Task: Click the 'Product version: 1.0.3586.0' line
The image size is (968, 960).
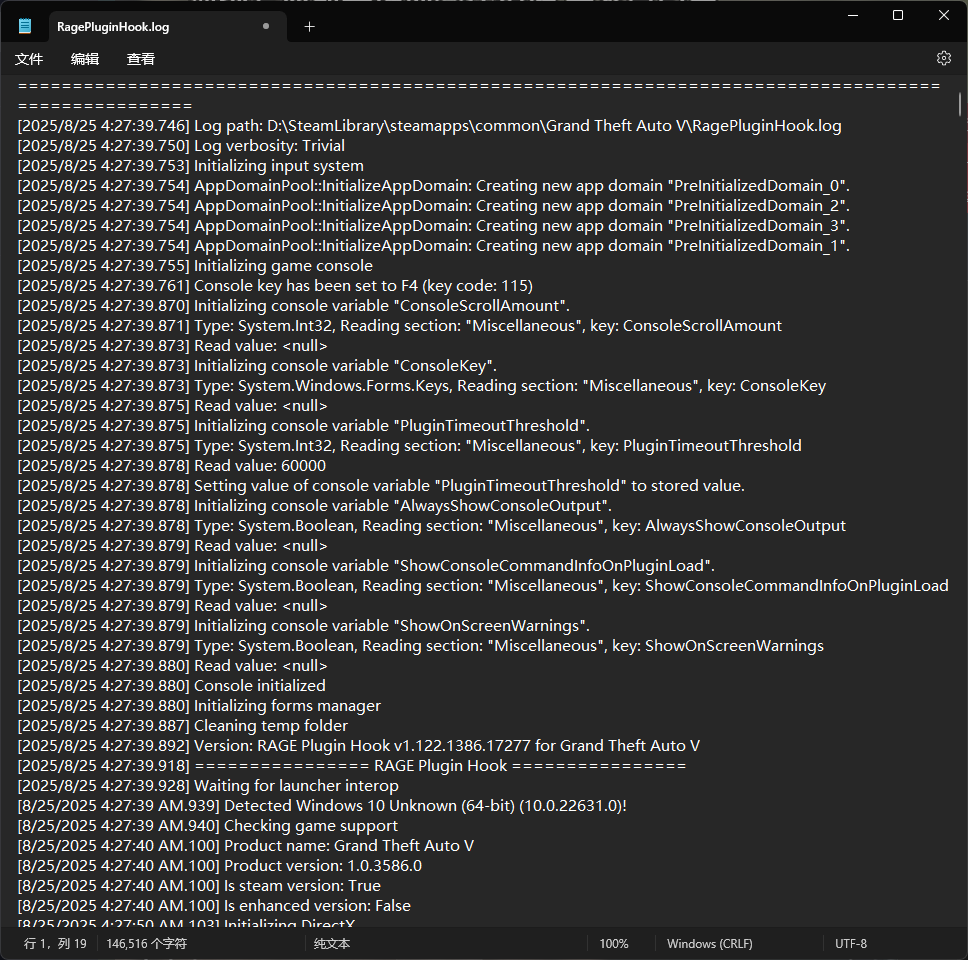Action: coord(220,866)
